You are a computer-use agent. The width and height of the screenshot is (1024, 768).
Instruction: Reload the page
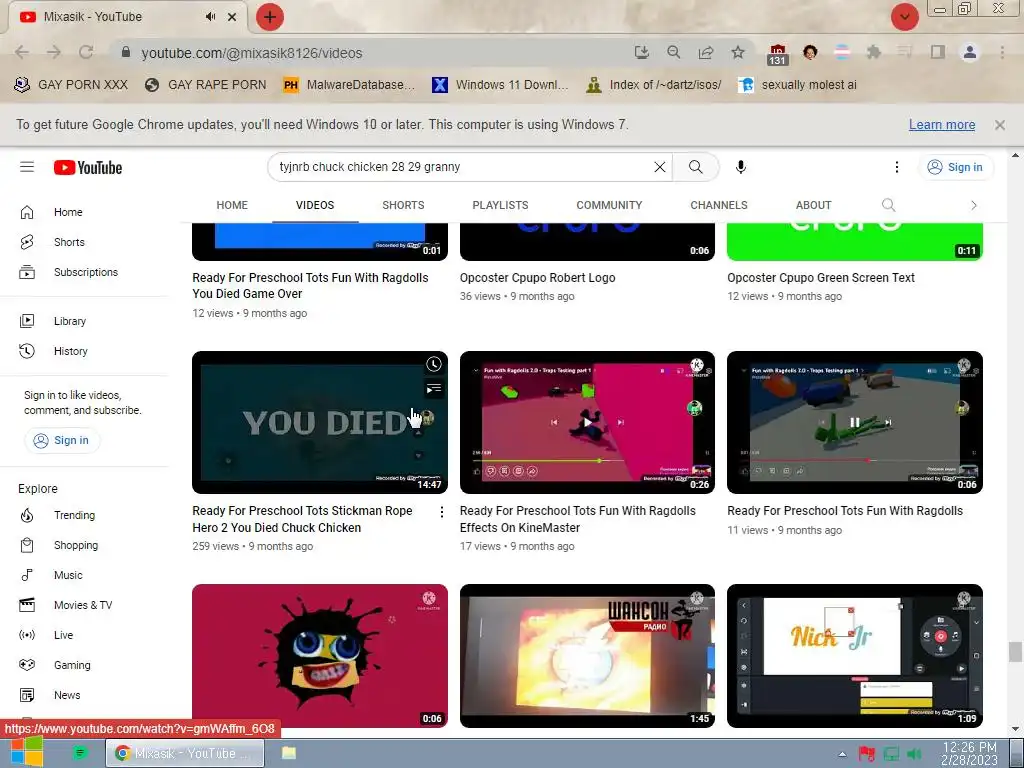tap(86, 52)
